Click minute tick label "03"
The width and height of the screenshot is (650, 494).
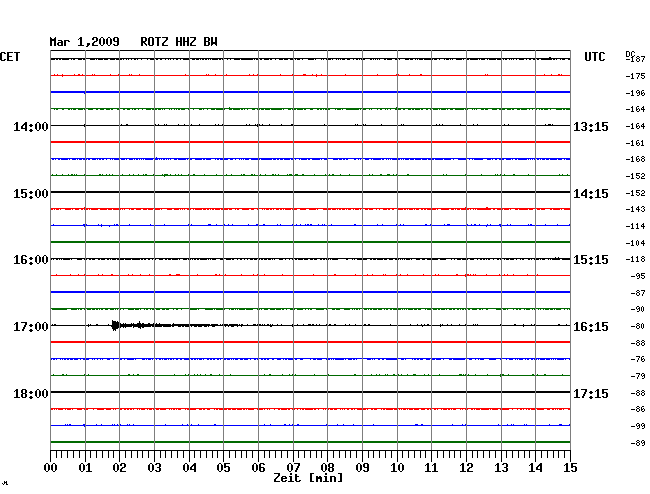click(154, 467)
